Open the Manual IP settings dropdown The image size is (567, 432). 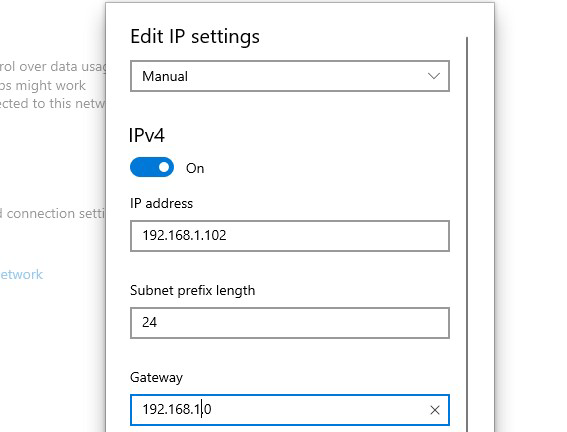[290, 76]
